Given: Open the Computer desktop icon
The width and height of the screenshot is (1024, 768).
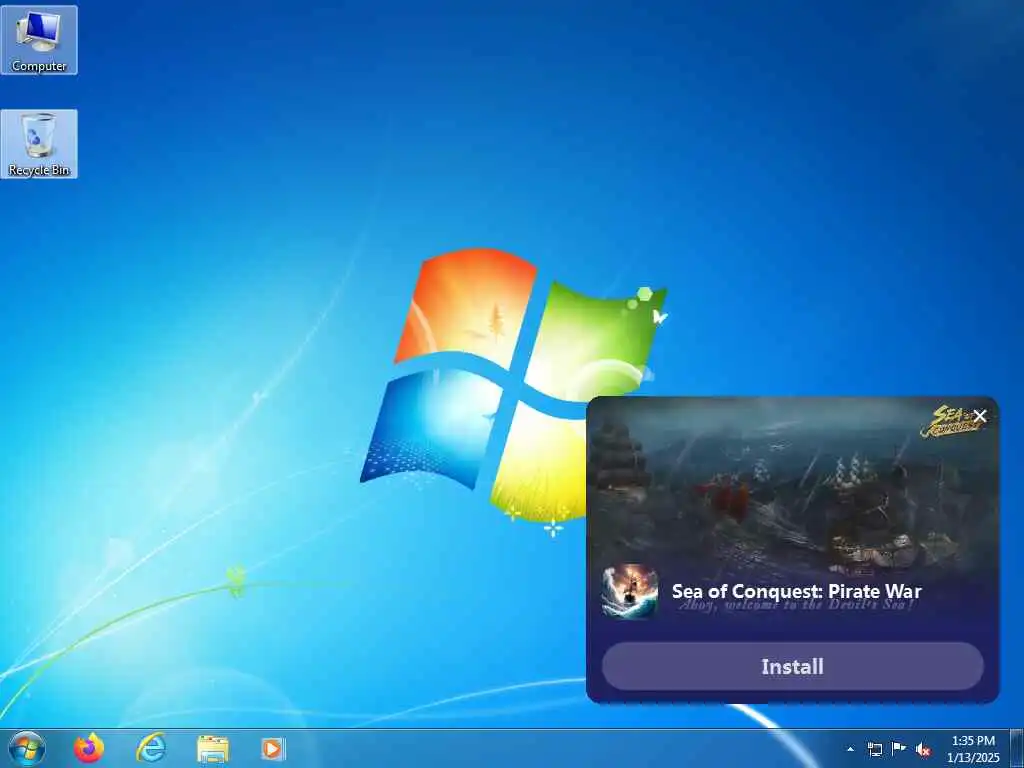Looking at the screenshot, I should [39, 40].
